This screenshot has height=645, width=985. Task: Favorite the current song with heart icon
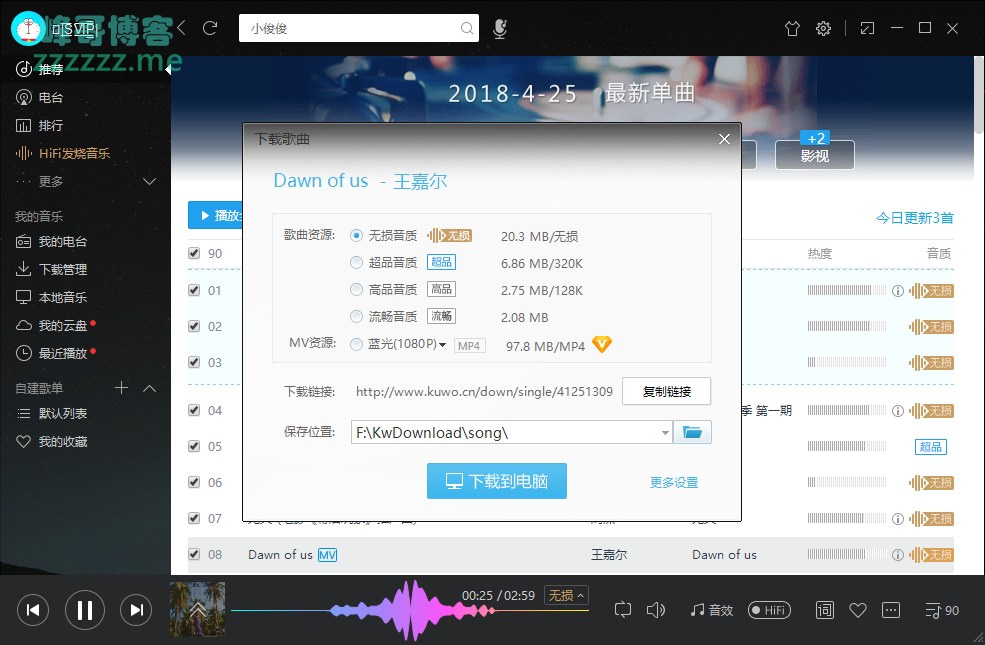(857, 609)
